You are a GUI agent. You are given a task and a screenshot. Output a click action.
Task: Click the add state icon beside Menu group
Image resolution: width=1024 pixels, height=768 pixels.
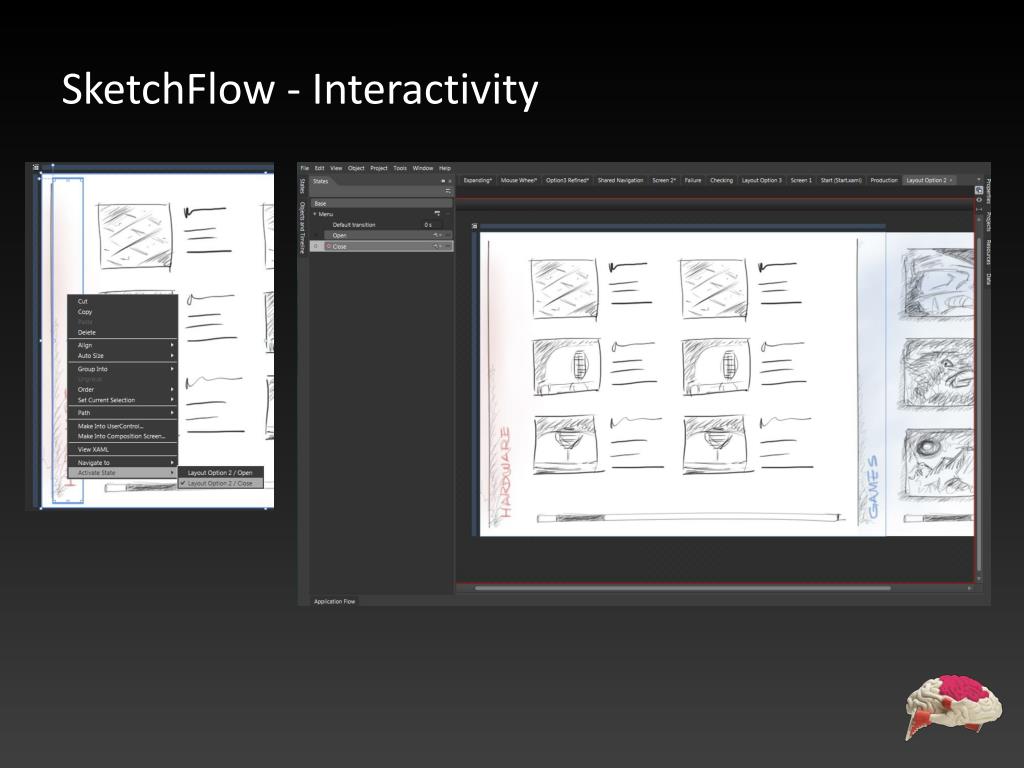coord(437,214)
